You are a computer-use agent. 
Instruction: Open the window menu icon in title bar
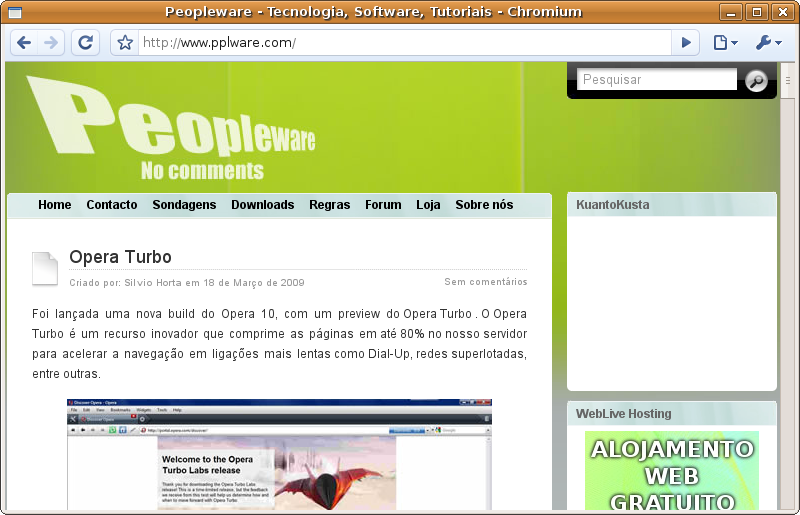pyautogui.click(x=15, y=12)
